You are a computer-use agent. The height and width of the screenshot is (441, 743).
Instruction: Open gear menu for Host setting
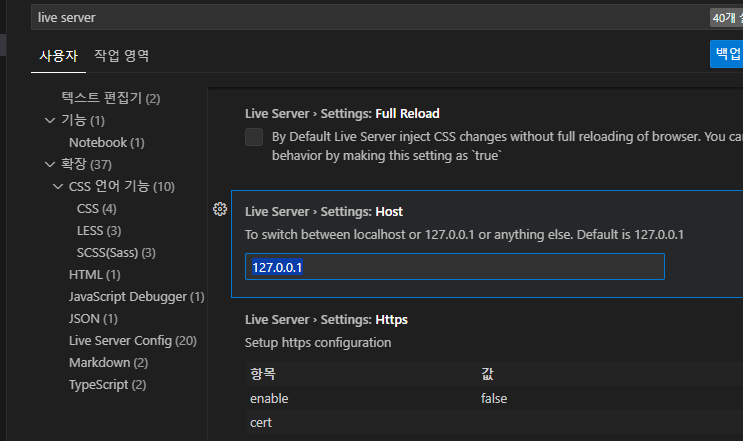[220, 209]
